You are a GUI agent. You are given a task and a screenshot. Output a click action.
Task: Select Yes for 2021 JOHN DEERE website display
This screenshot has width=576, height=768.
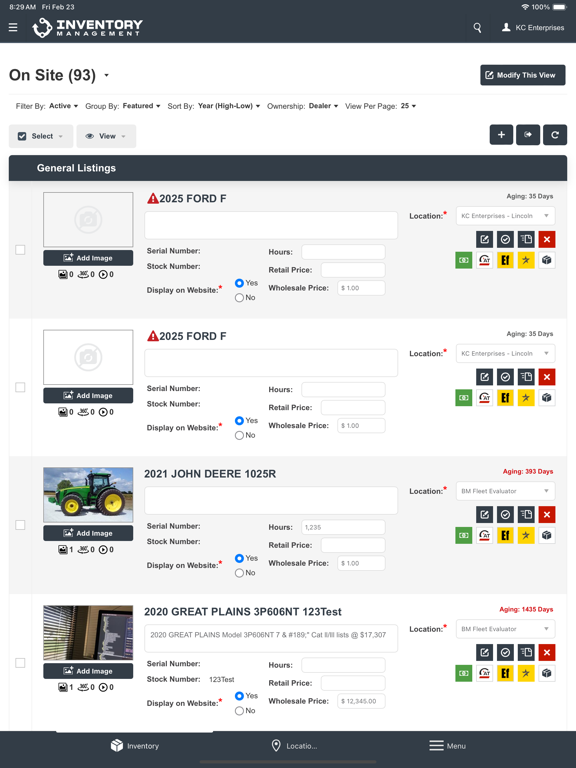coord(239,558)
